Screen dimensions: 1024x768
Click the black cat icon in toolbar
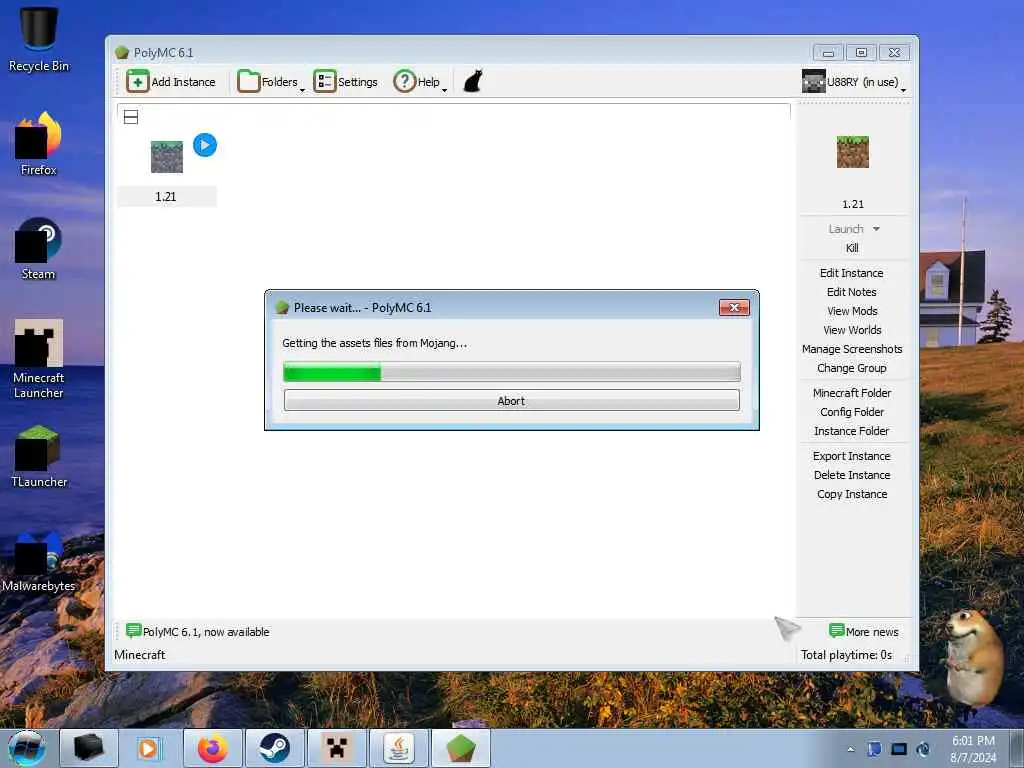pos(473,82)
